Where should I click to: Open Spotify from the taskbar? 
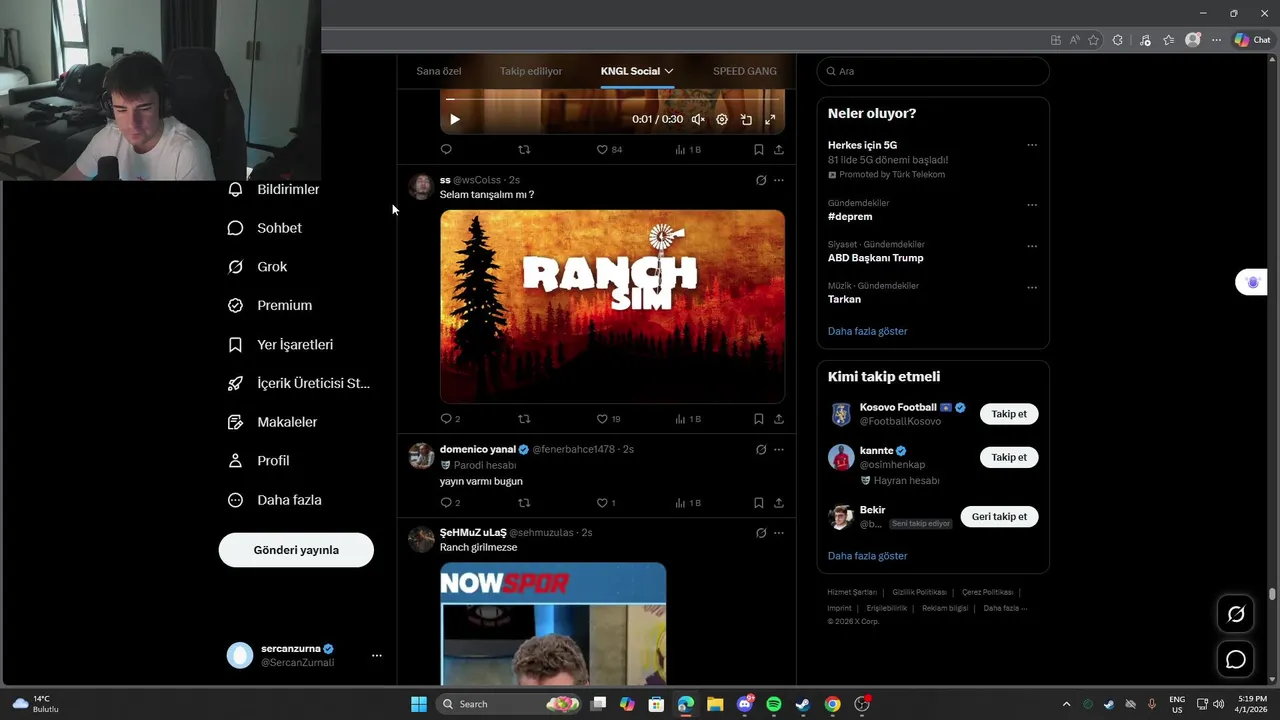[774, 704]
